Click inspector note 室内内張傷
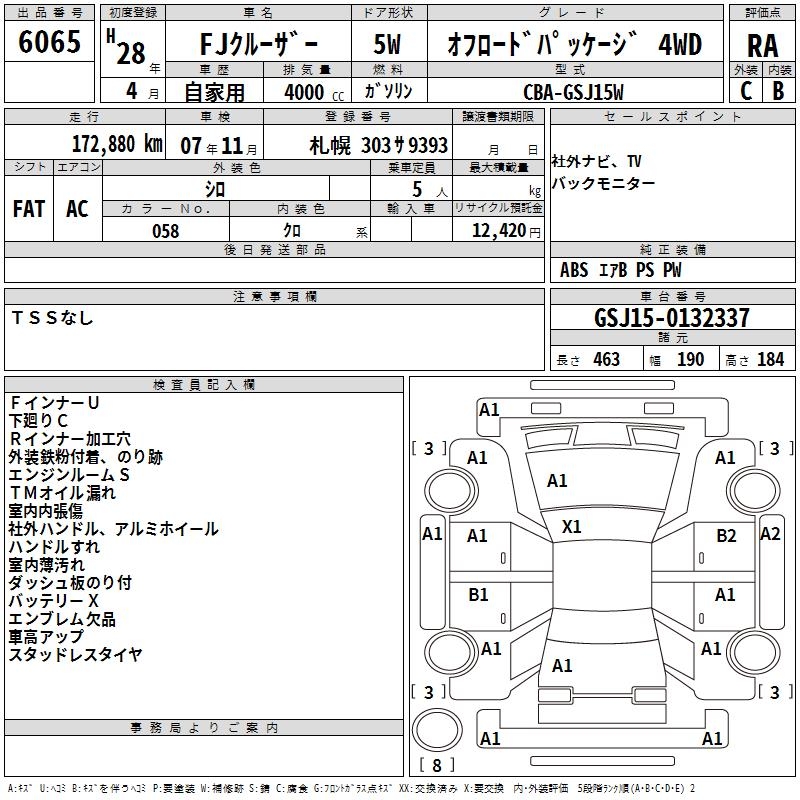This screenshot has width=800, height=800. (x=45, y=511)
